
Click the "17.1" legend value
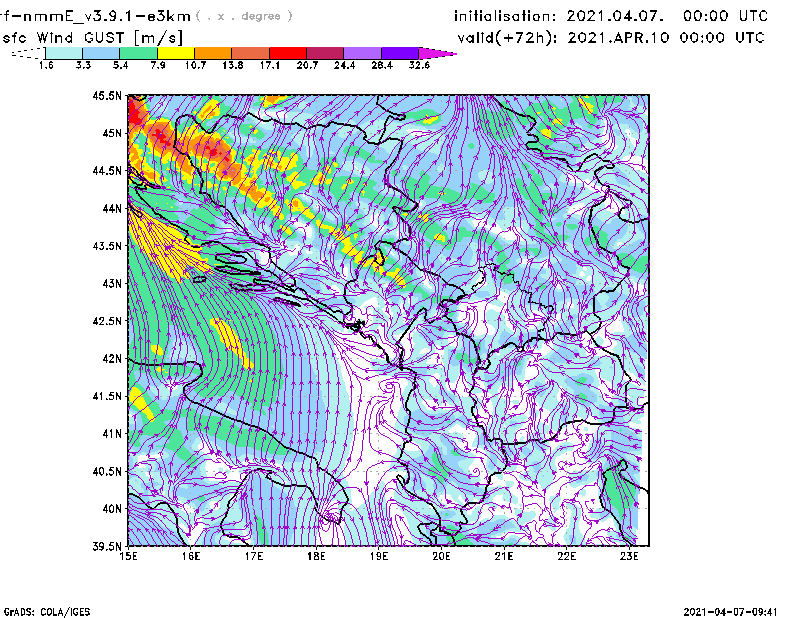click(270, 65)
